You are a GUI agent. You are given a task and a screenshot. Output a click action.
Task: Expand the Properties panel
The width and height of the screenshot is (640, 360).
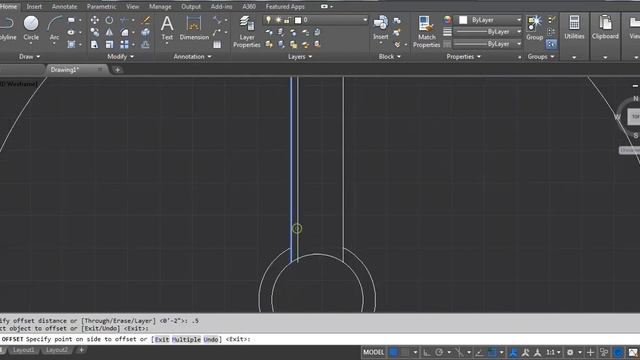(463, 56)
